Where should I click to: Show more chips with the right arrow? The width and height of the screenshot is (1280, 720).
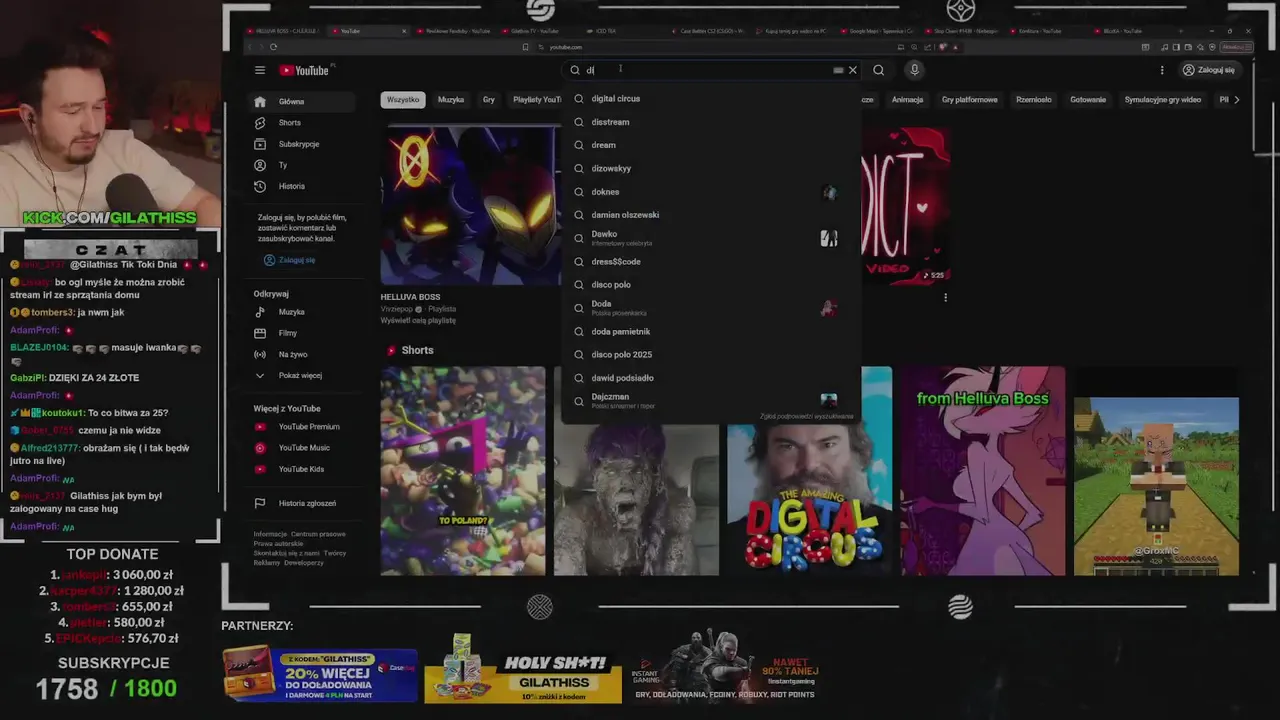point(1237,100)
